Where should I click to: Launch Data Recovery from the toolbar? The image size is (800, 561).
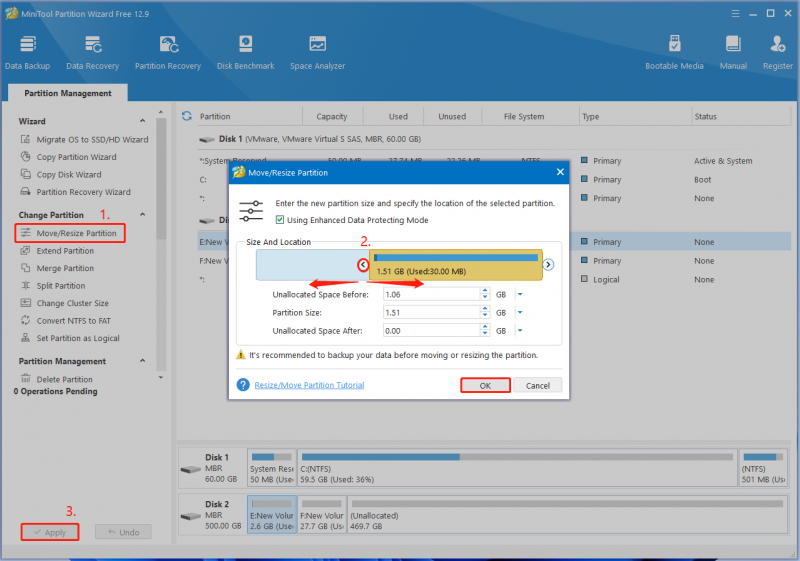pyautogui.click(x=92, y=53)
